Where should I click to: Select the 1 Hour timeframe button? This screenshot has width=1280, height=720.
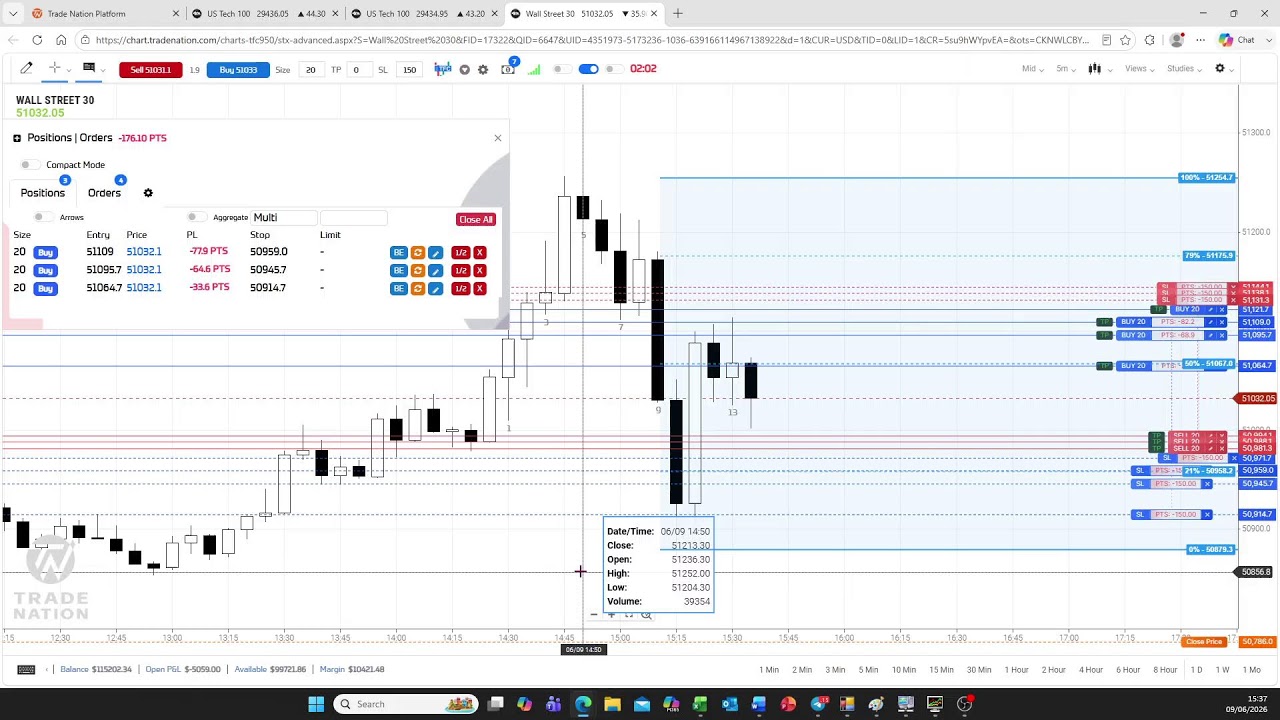[1016, 670]
